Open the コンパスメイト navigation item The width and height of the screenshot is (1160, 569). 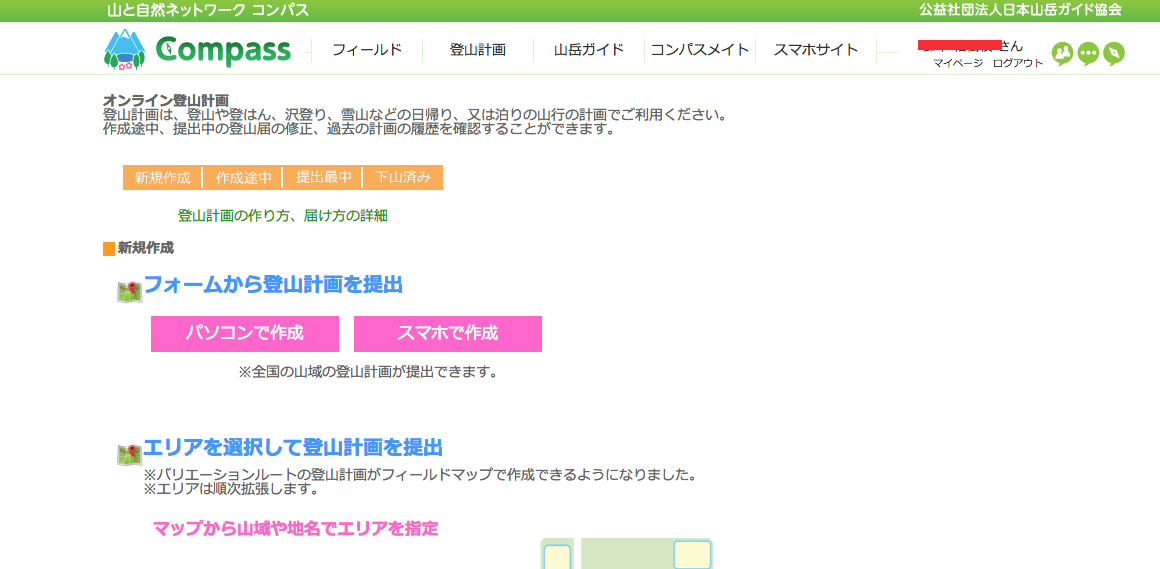coord(700,50)
